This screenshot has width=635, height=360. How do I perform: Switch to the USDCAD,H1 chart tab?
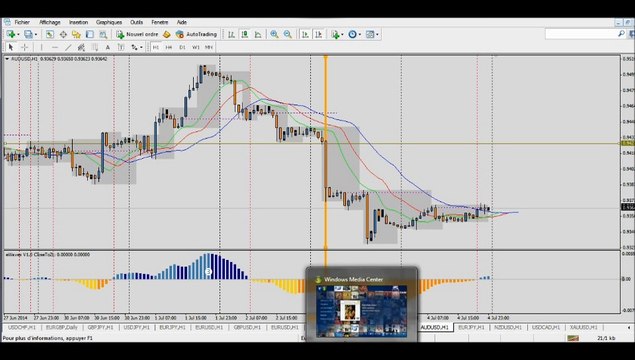546,327
